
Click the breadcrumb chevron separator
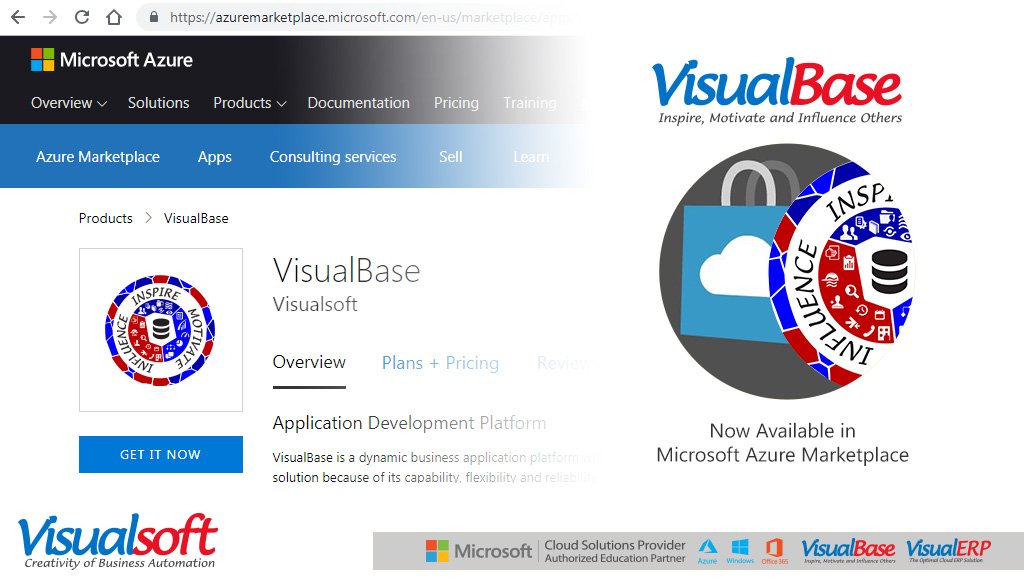(148, 217)
